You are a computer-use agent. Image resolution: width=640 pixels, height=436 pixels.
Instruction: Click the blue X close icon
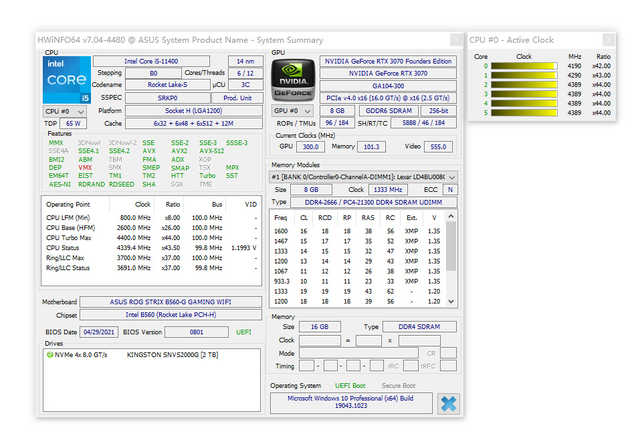[449, 402]
